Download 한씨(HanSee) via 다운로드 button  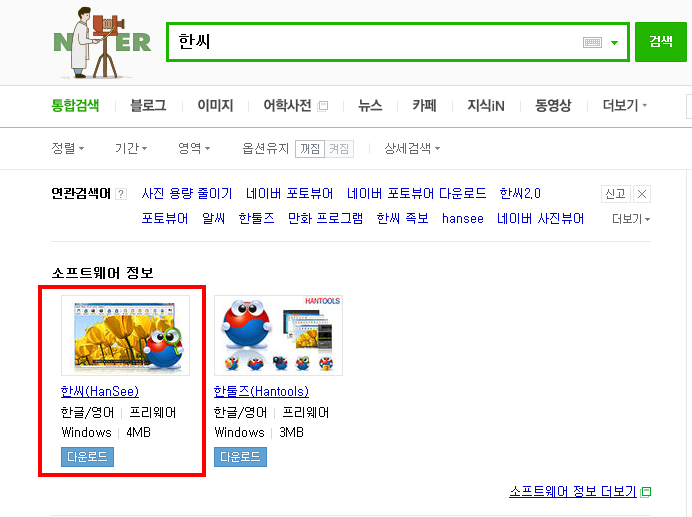[x=87, y=457]
